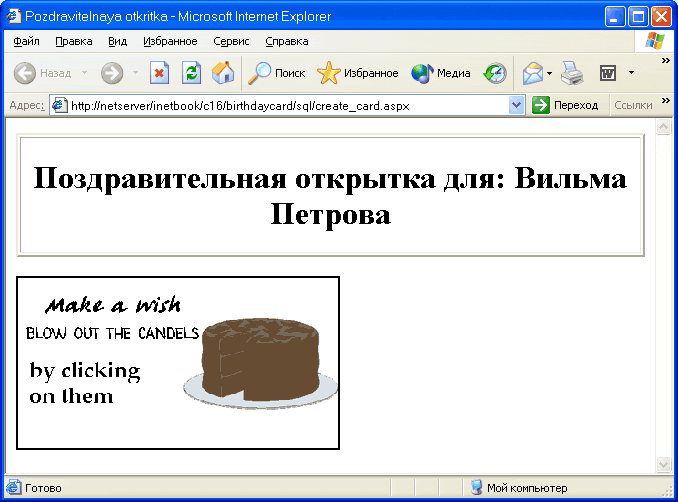
Task: Click the address bar URL field
Action: pyautogui.click(x=289, y=106)
